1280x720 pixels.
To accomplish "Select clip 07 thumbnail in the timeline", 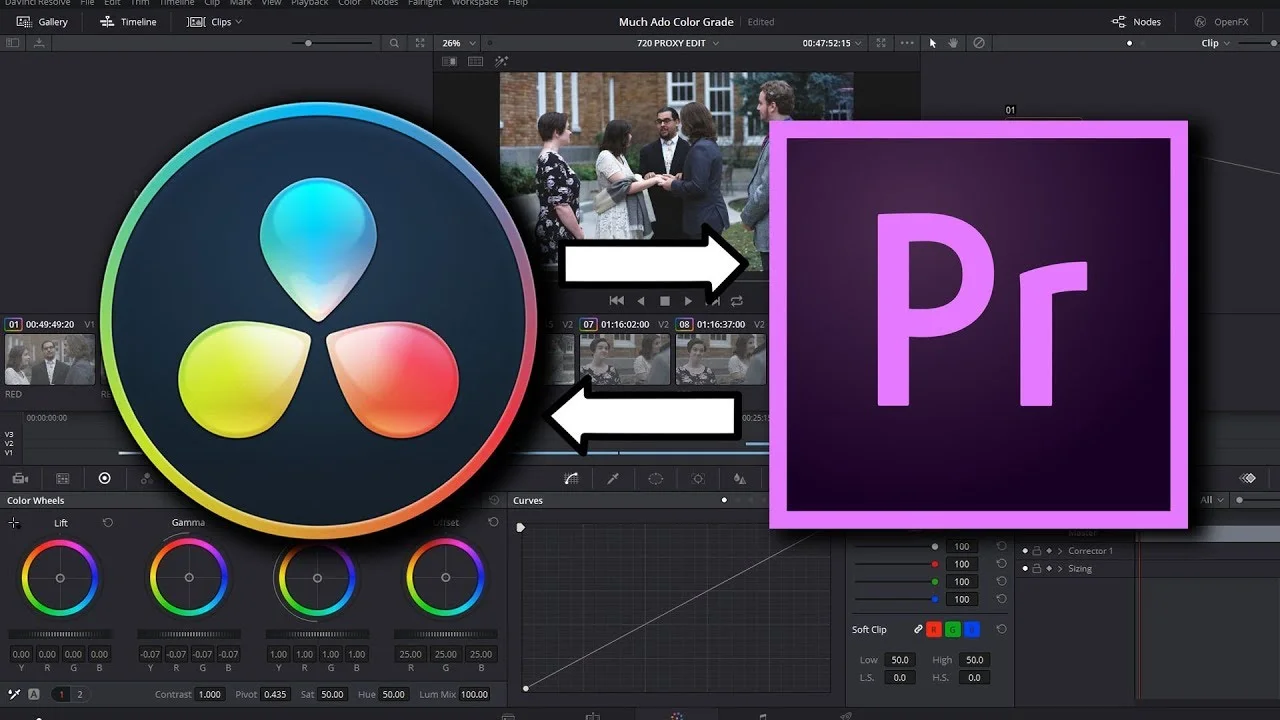I will point(624,360).
